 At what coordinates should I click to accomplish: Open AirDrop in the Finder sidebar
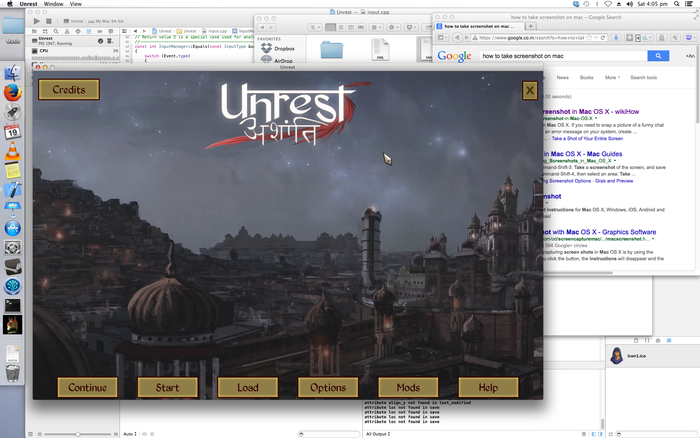tap(278, 60)
